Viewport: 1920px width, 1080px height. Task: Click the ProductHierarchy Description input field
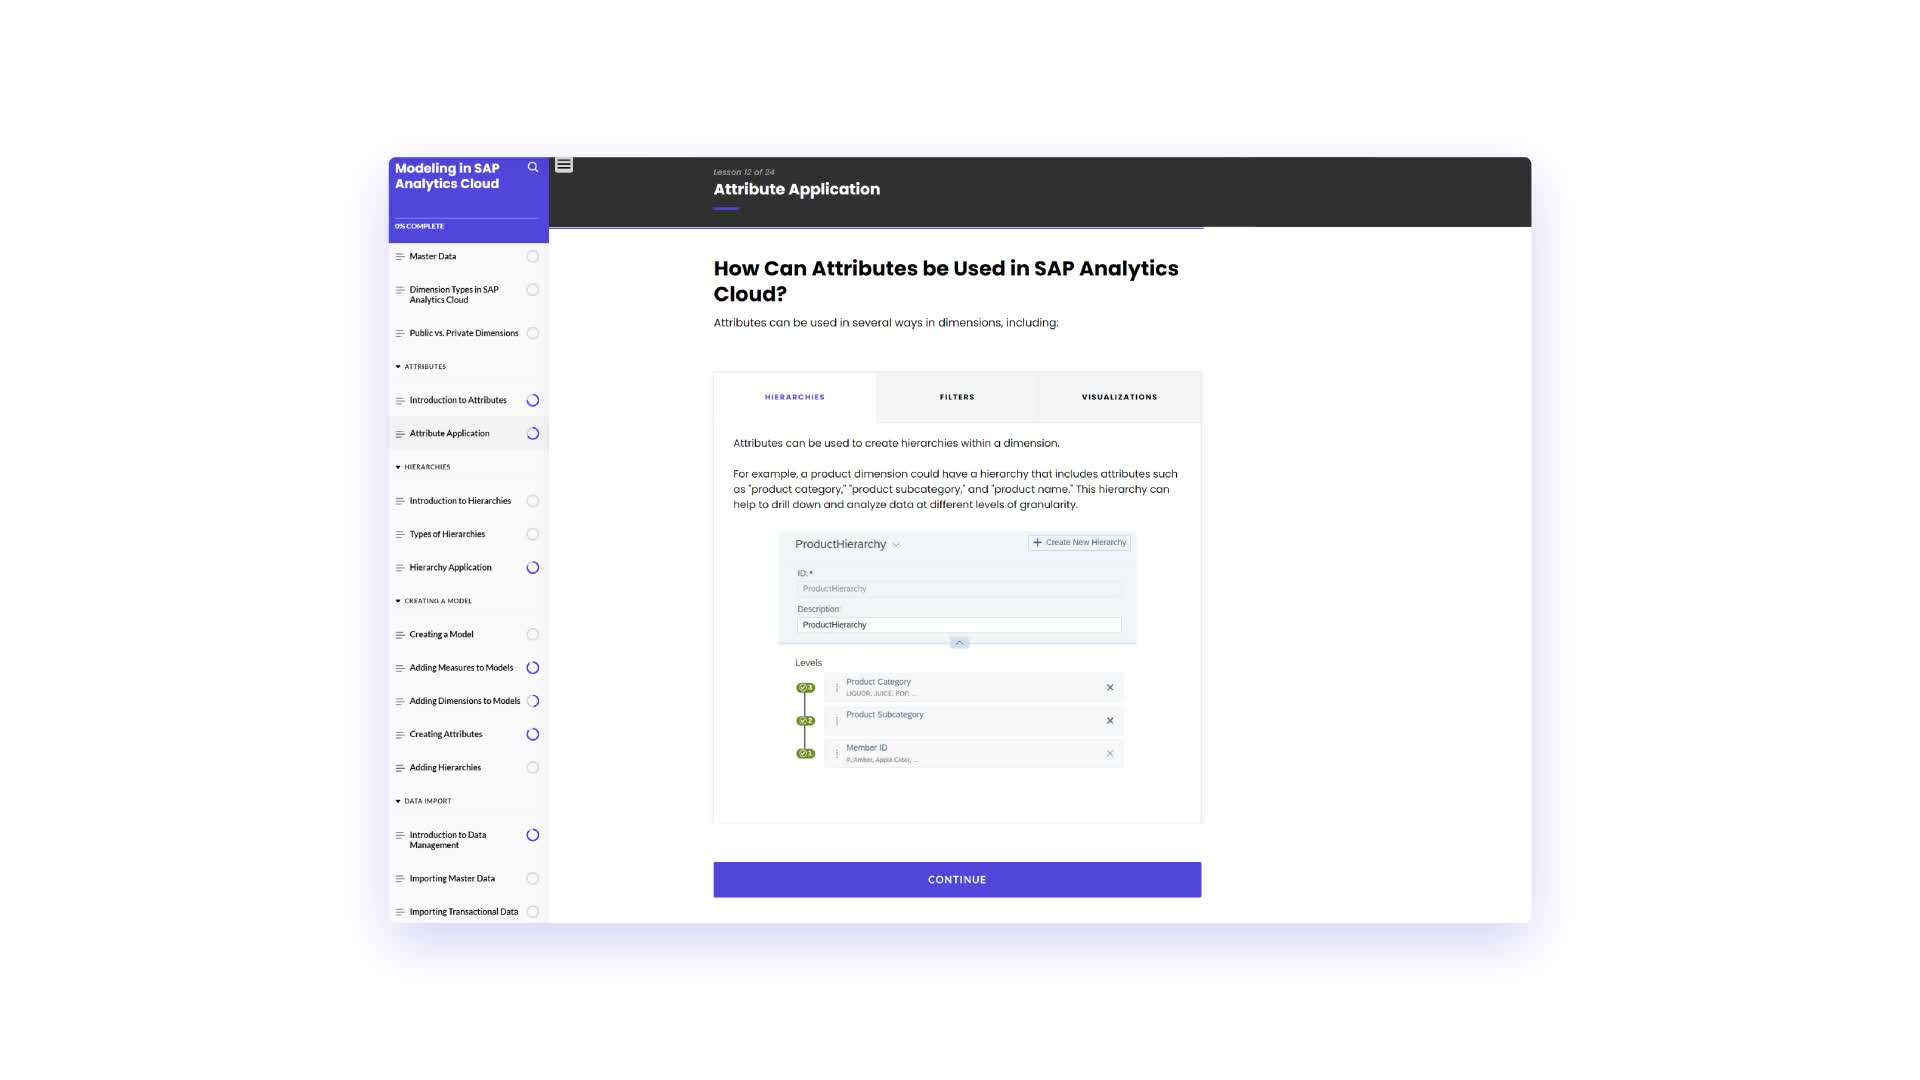click(958, 625)
